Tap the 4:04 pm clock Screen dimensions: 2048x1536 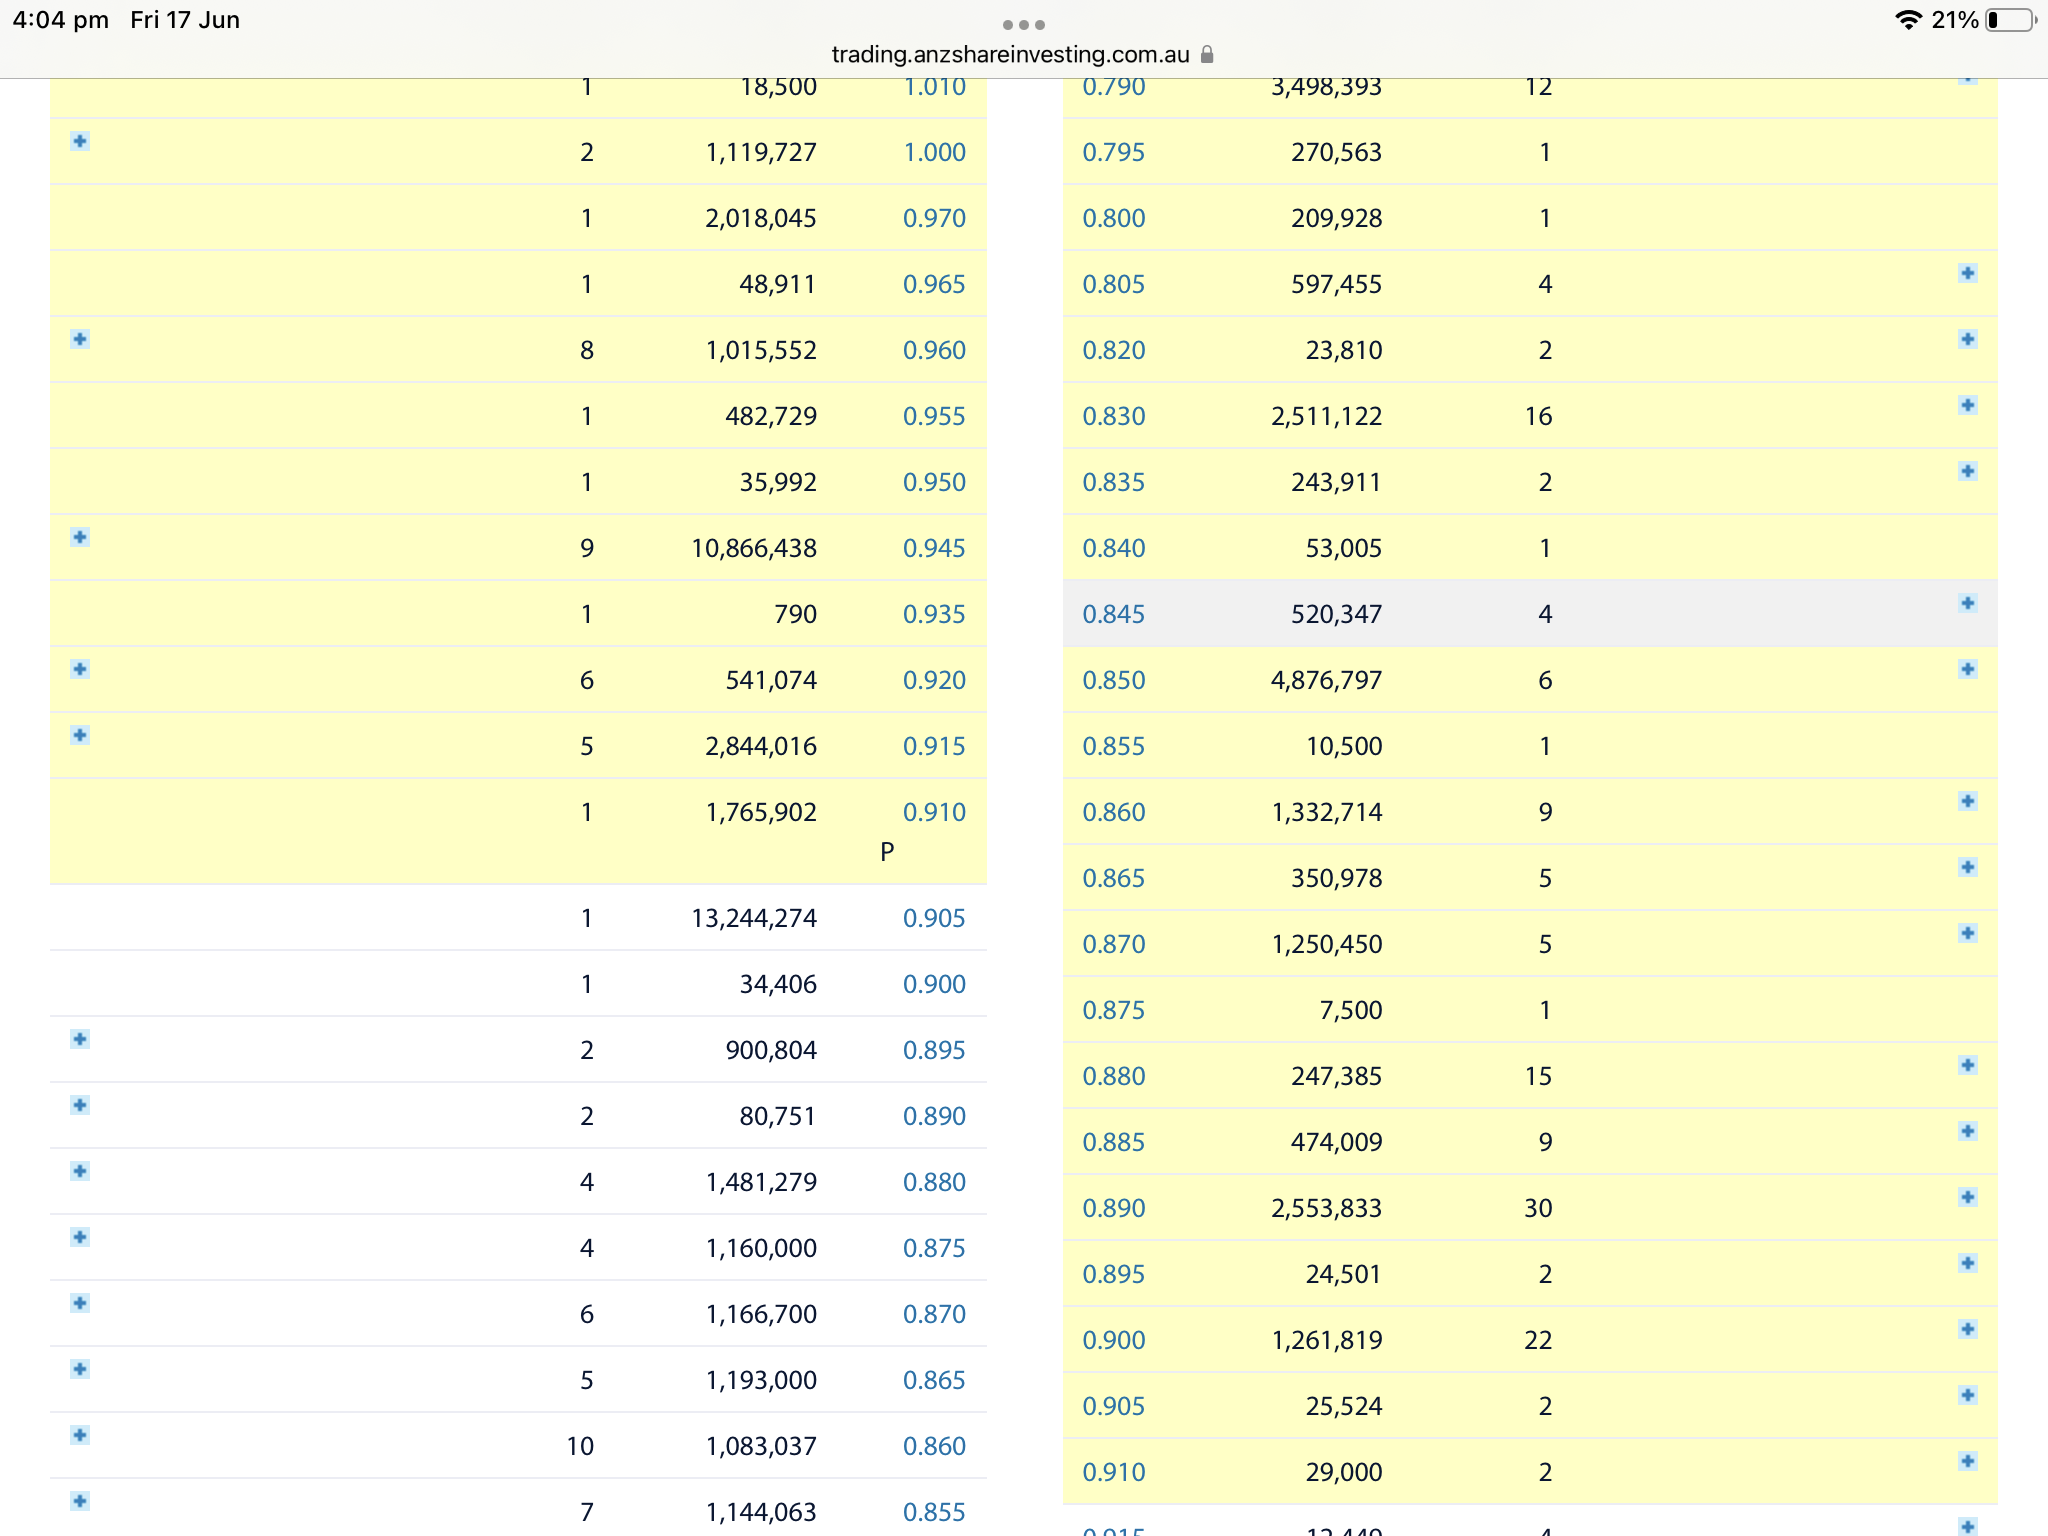click(x=61, y=20)
